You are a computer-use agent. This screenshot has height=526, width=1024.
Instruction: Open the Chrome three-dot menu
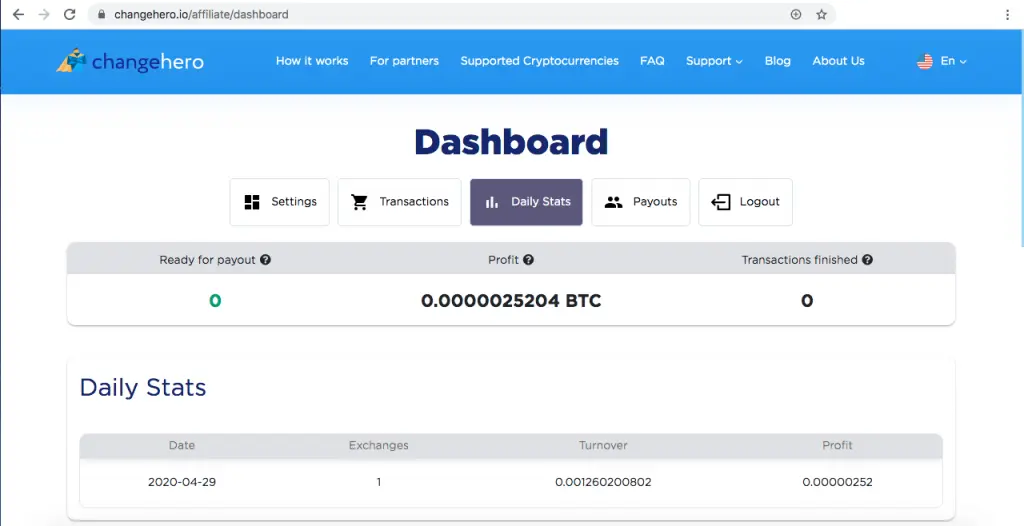click(1008, 14)
